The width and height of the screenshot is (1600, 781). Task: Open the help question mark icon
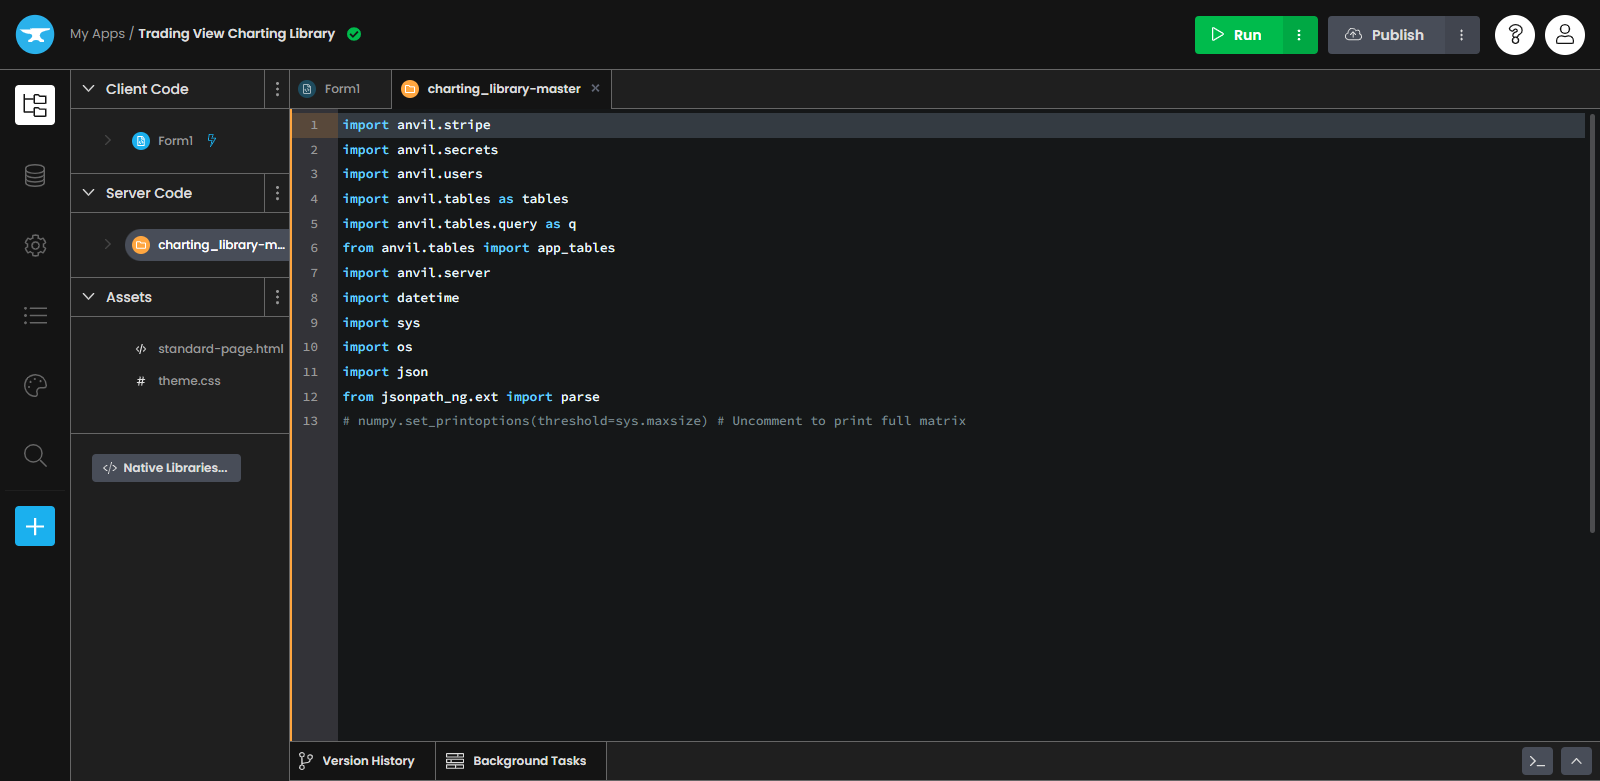1515,35
